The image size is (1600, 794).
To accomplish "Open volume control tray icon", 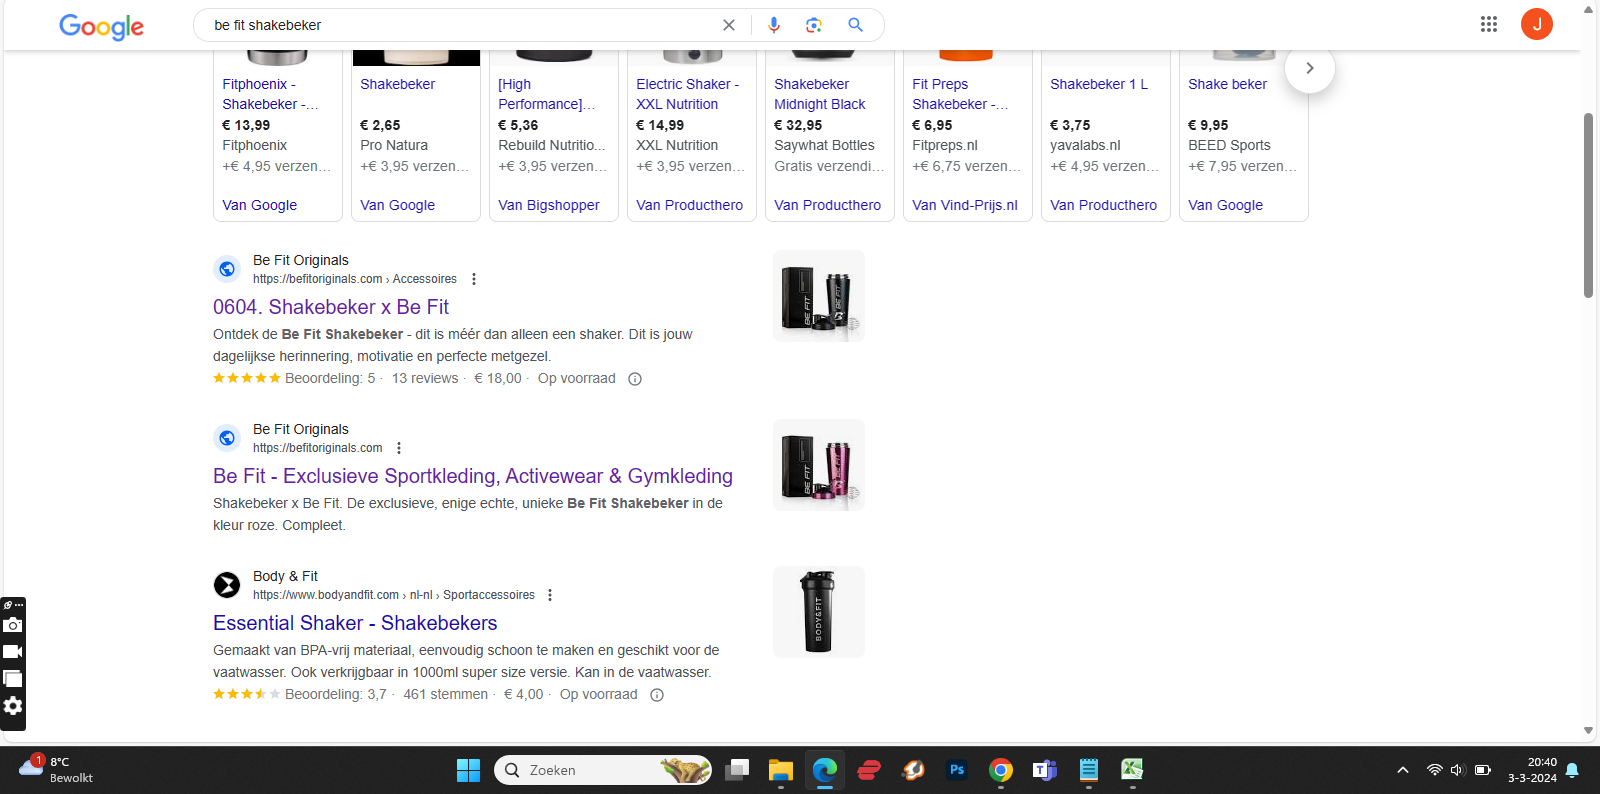I will click(1457, 770).
